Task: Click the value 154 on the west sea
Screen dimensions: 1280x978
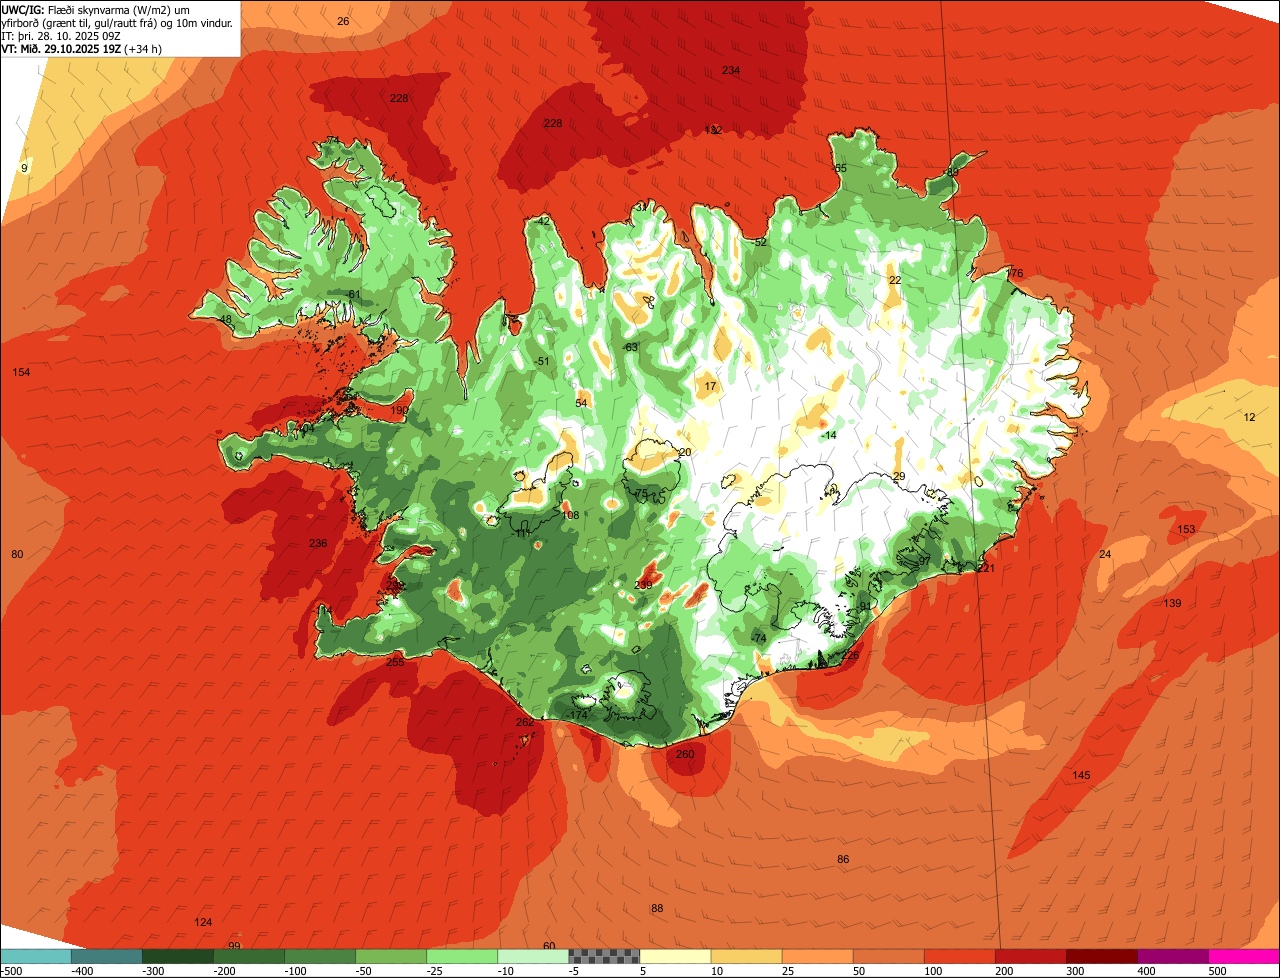Action: [21, 372]
